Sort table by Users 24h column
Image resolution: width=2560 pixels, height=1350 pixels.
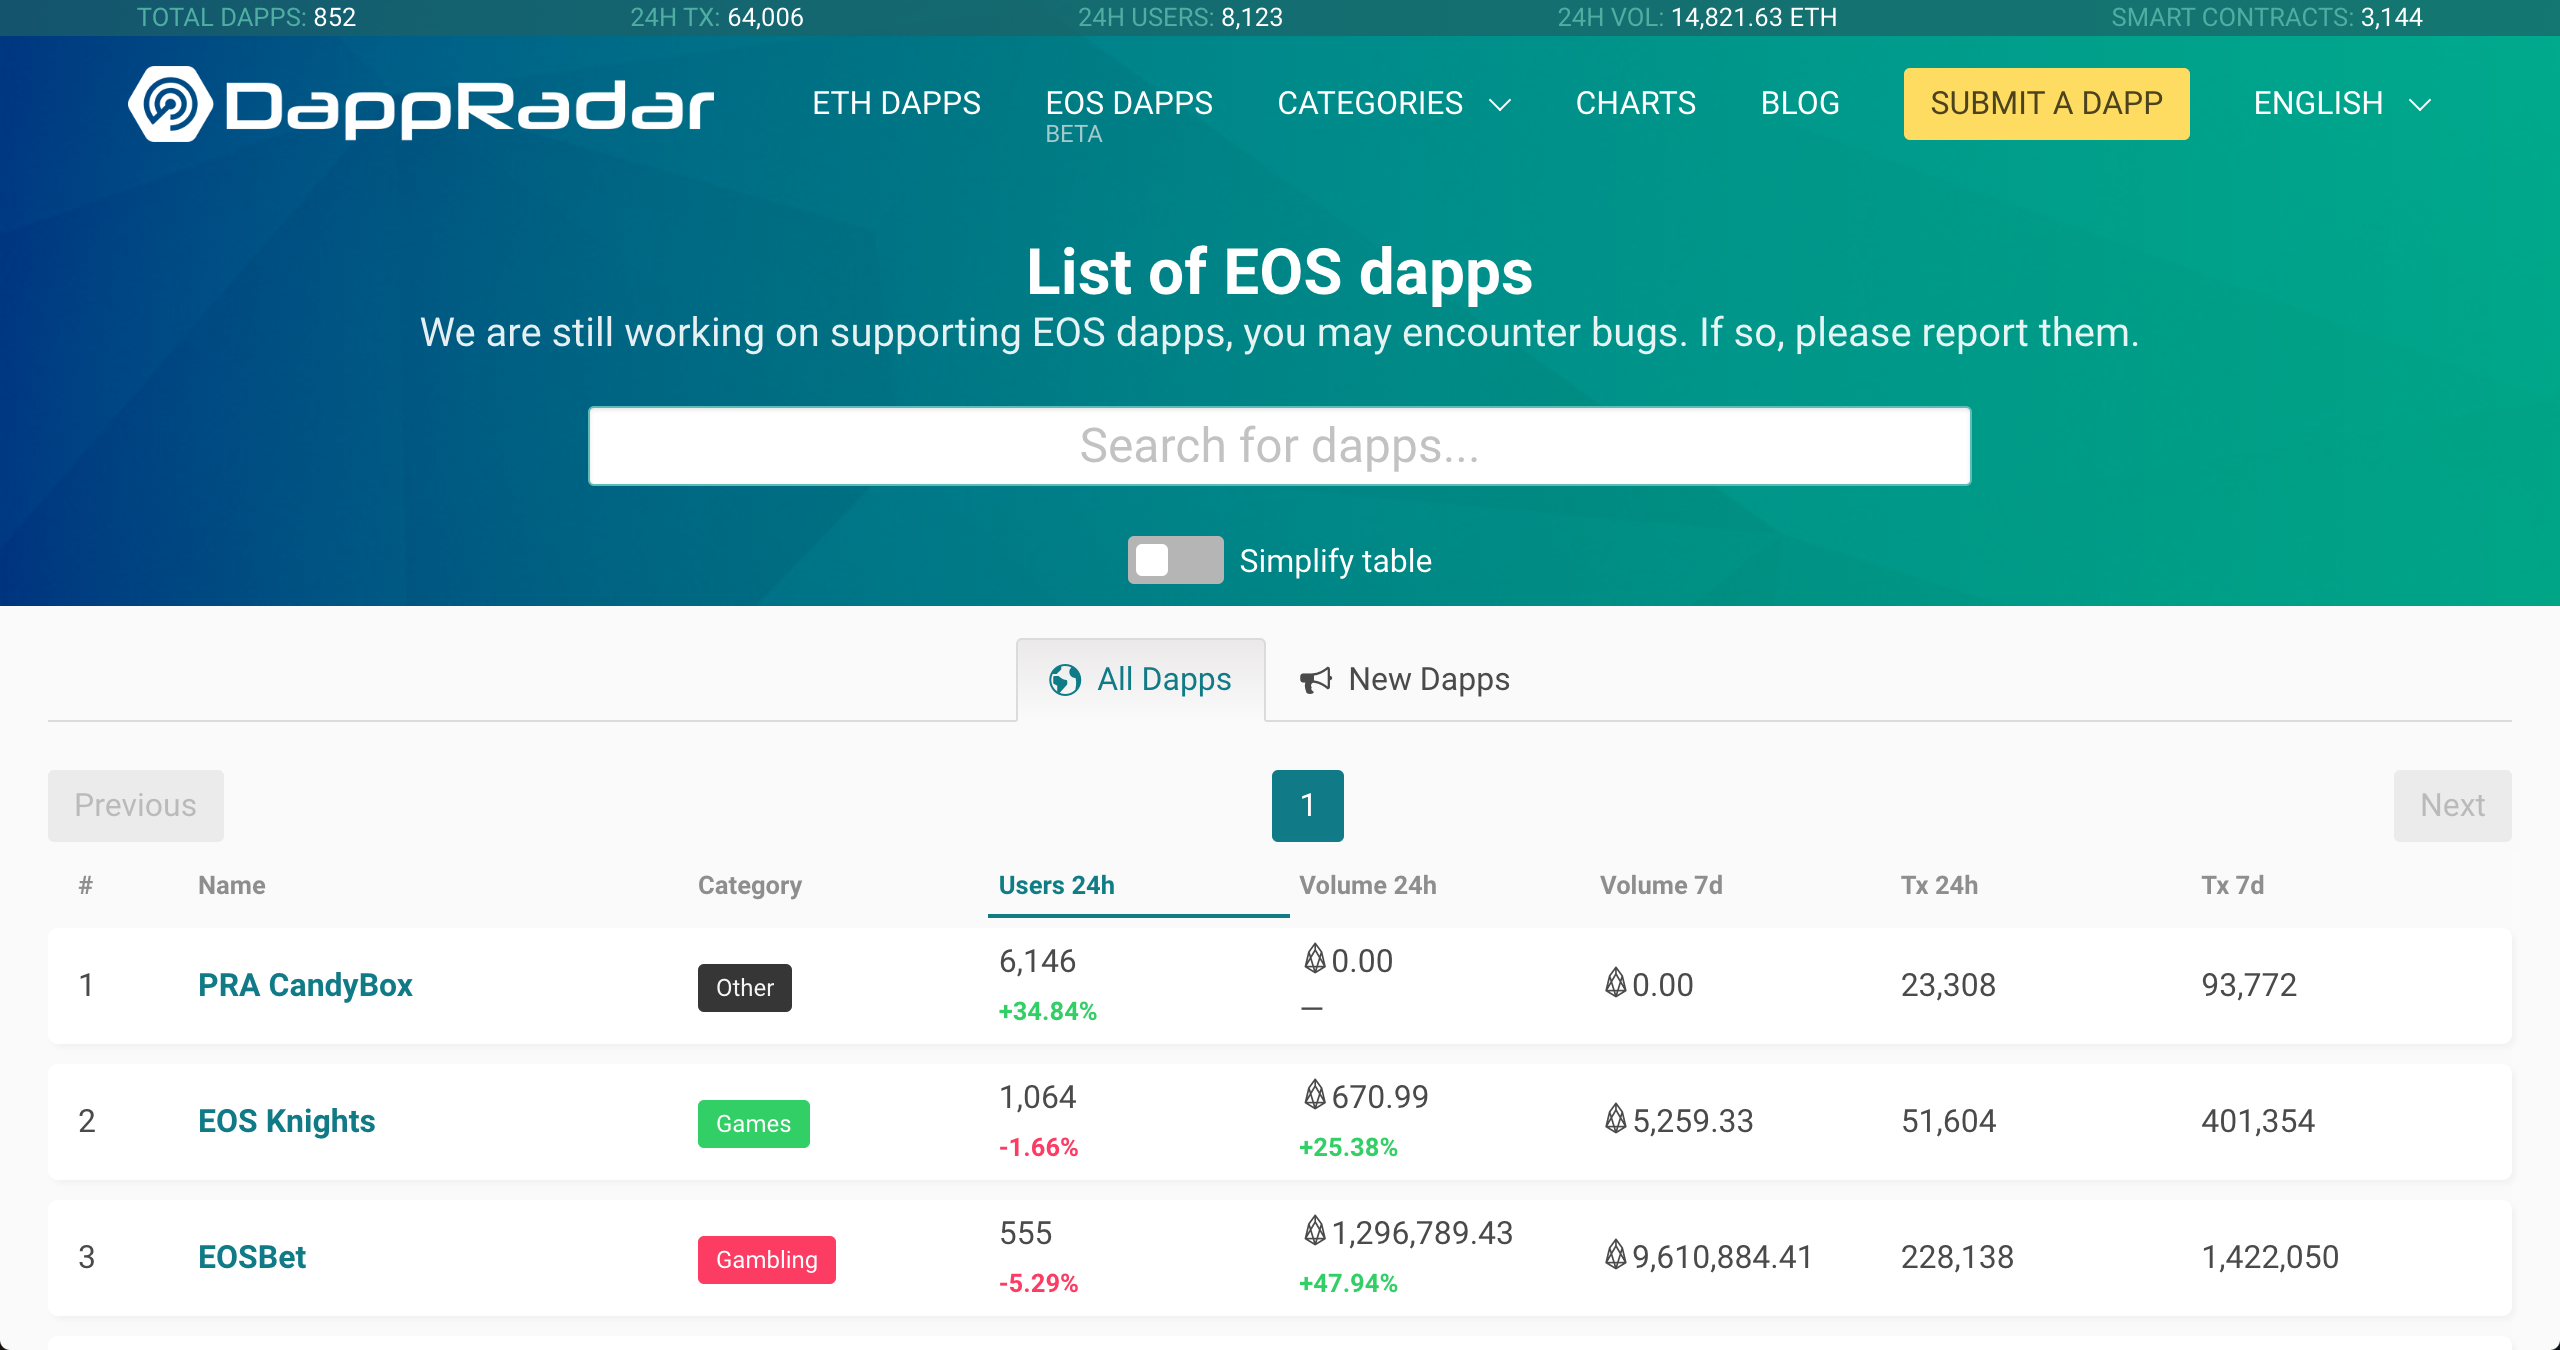pos(1057,885)
